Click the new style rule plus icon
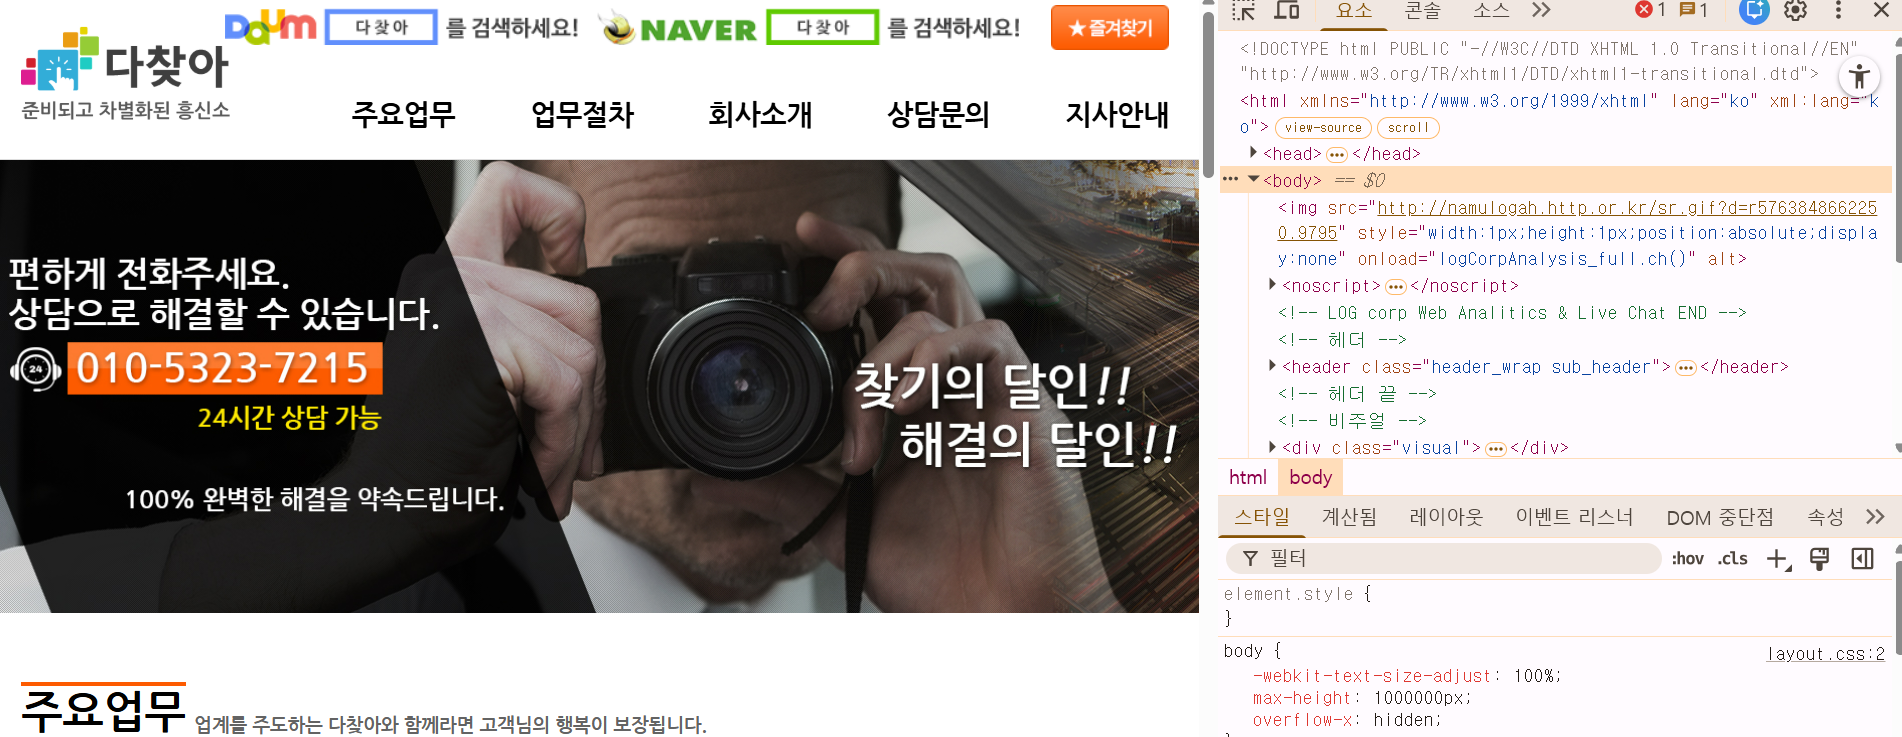This screenshot has width=1902, height=737. (1777, 559)
